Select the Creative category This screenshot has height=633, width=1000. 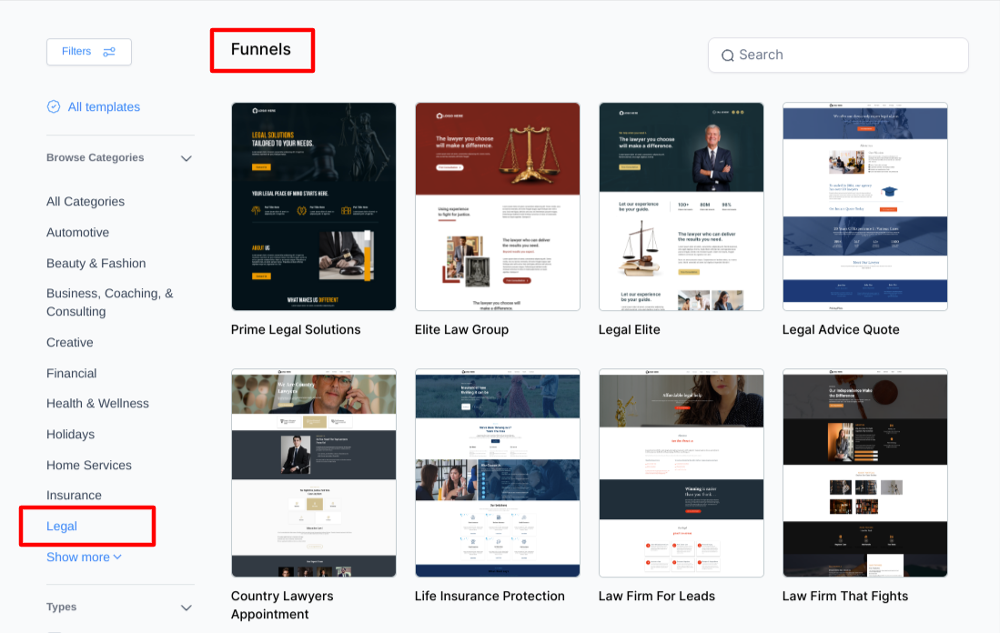click(x=70, y=342)
